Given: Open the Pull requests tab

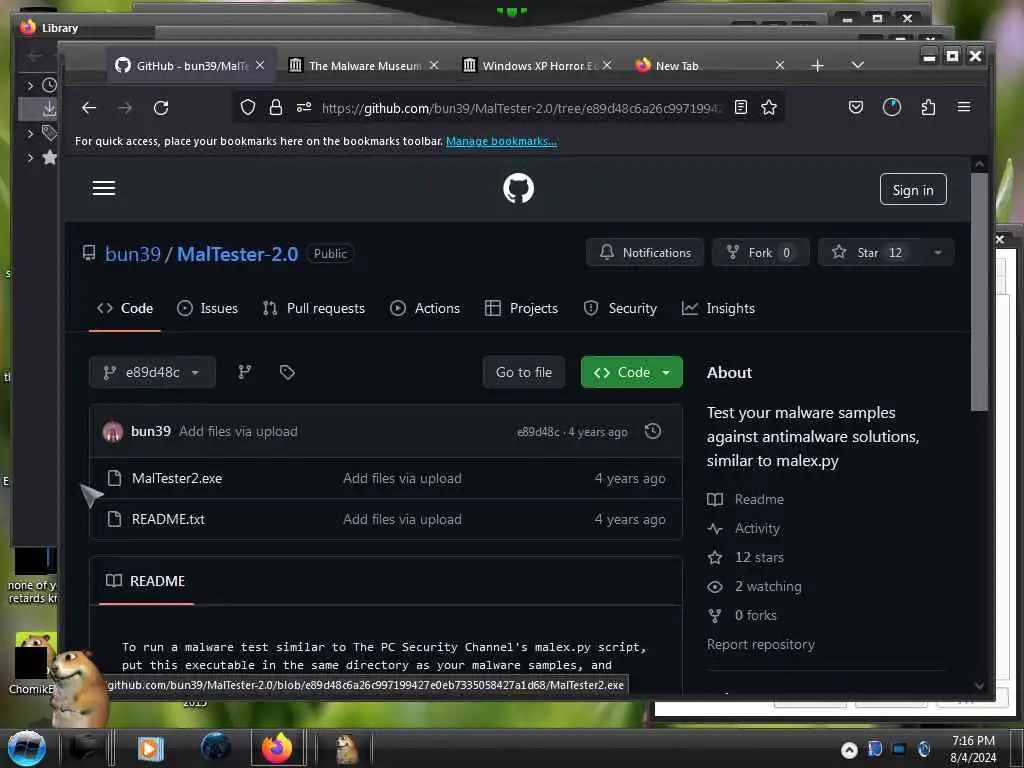Looking at the screenshot, I should tap(313, 308).
